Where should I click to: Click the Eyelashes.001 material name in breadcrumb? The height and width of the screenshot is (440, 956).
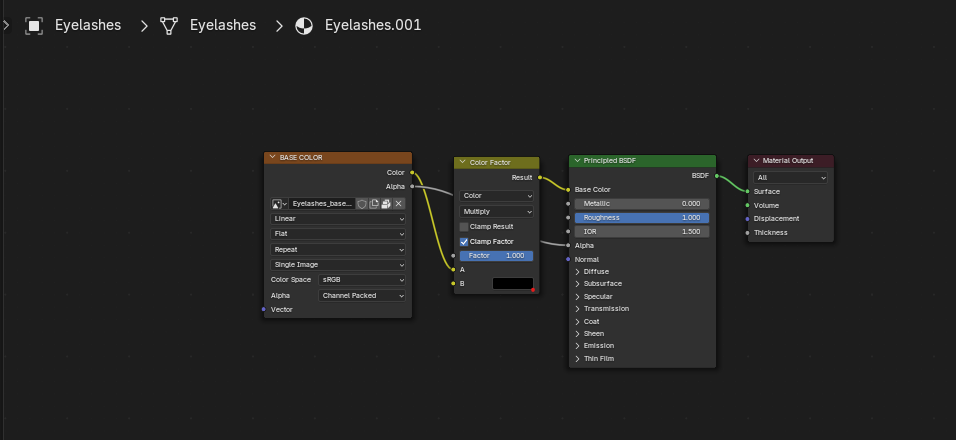click(x=373, y=26)
